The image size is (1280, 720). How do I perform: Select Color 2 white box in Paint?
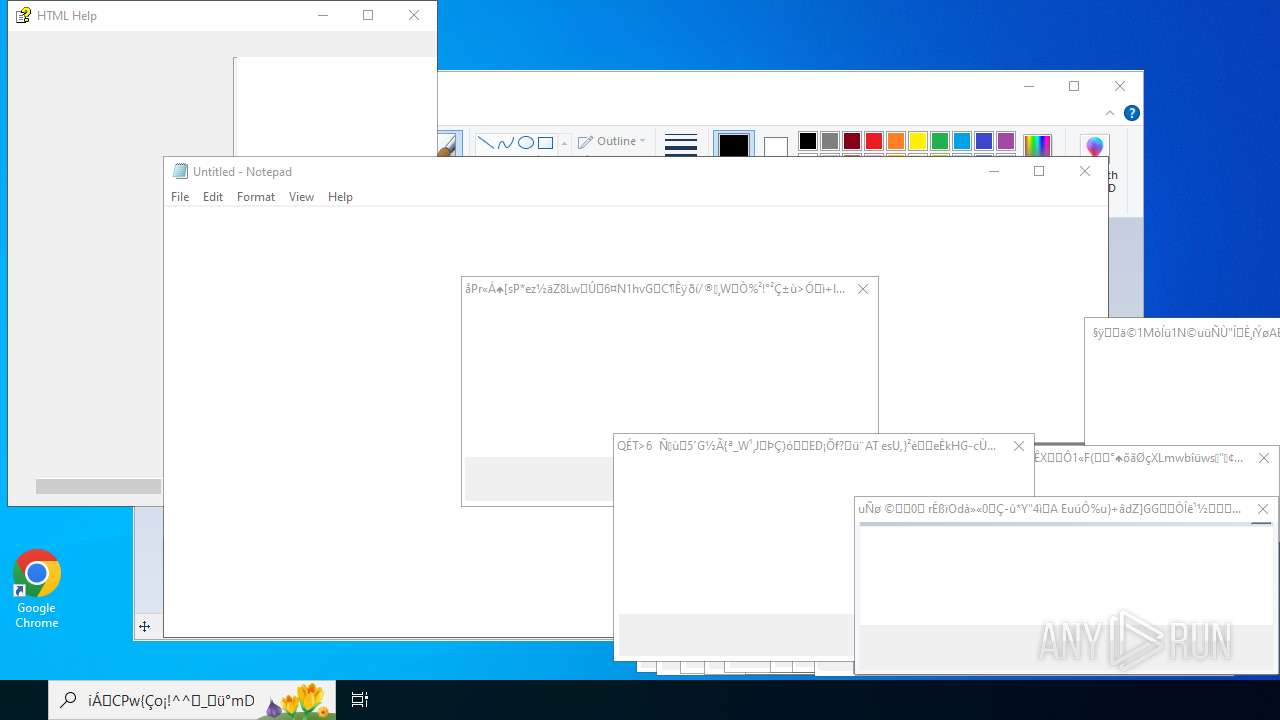click(776, 147)
